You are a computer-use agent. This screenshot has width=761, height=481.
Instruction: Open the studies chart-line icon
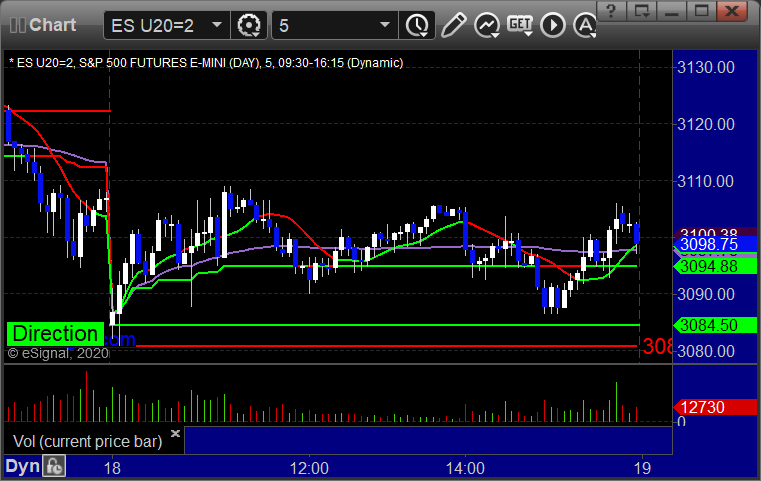(487, 25)
